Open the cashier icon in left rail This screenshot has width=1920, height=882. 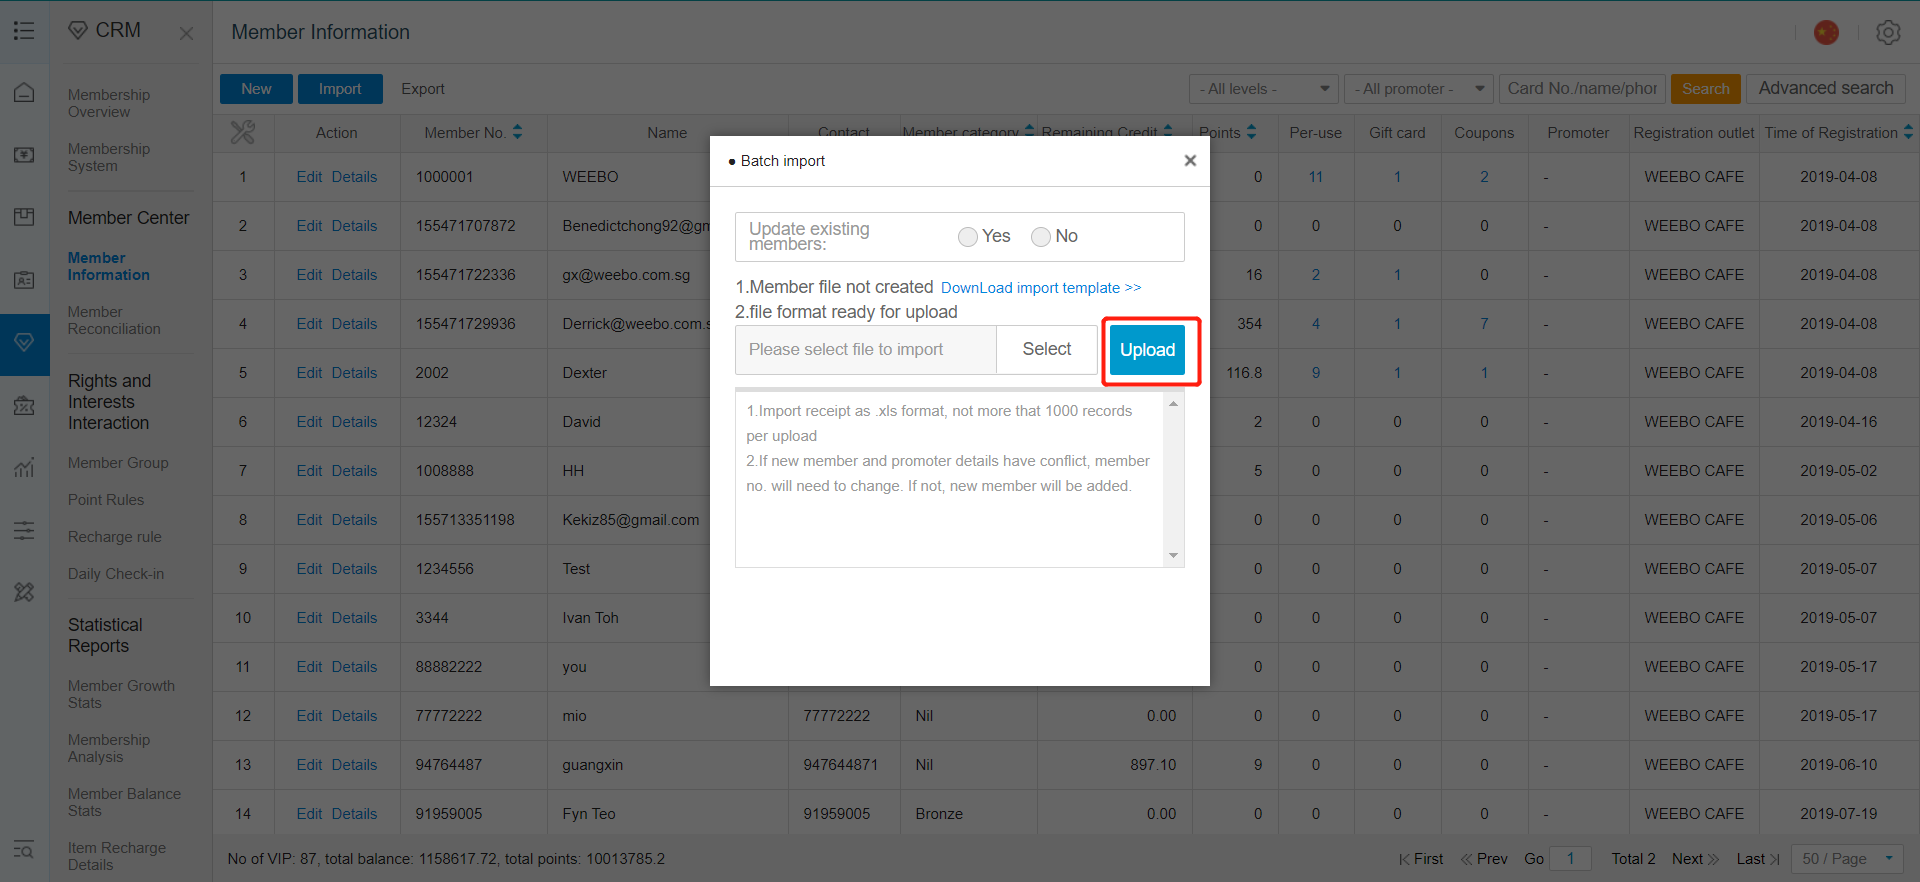tap(24, 155)
